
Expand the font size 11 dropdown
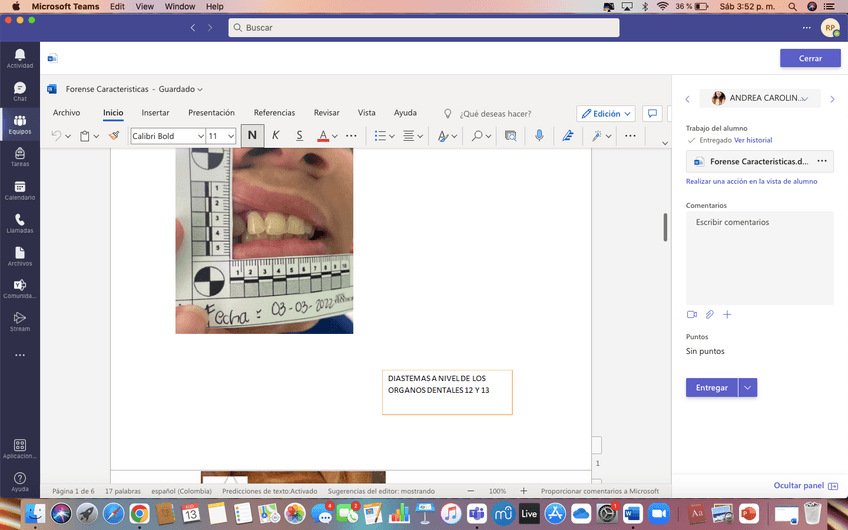pos(231,136)
